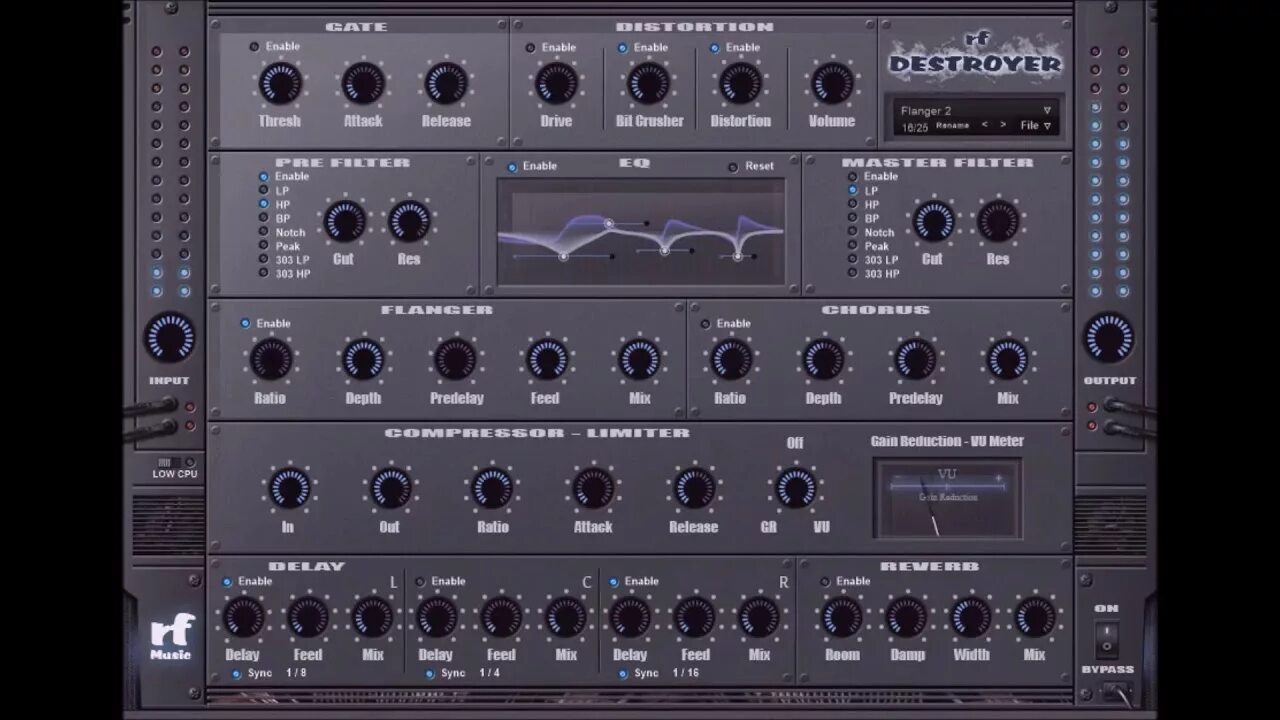The height and width of the screenshot is (720, 1280).
Task: Open the File menu in preset display
Action: click(x=1035, y=126)
